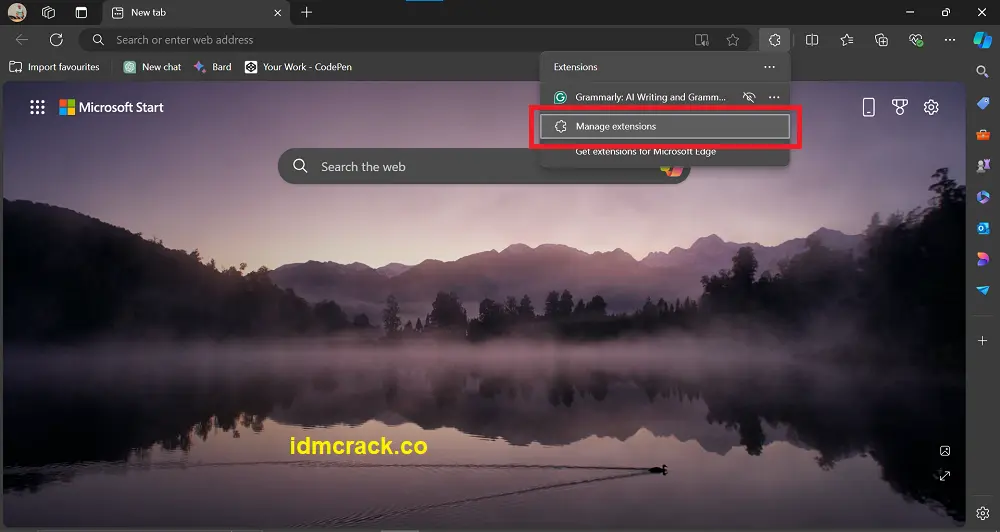This screenshot has width=1000, height=532.
Task: Refresh the page
Action: pos(56,40)
